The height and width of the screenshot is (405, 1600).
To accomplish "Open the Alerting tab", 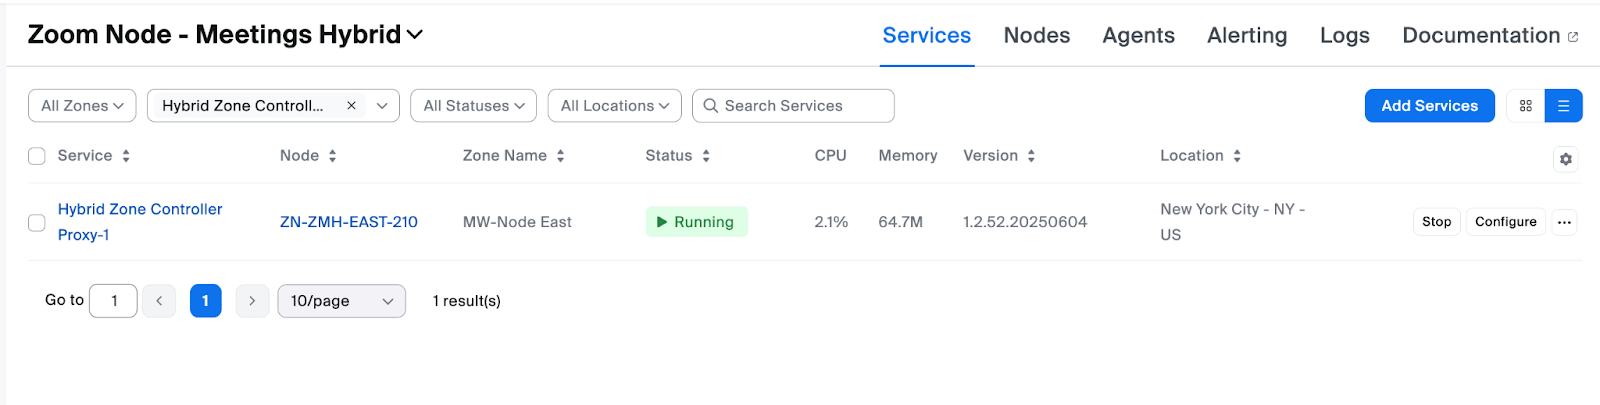I will (x=1246, y=36).
